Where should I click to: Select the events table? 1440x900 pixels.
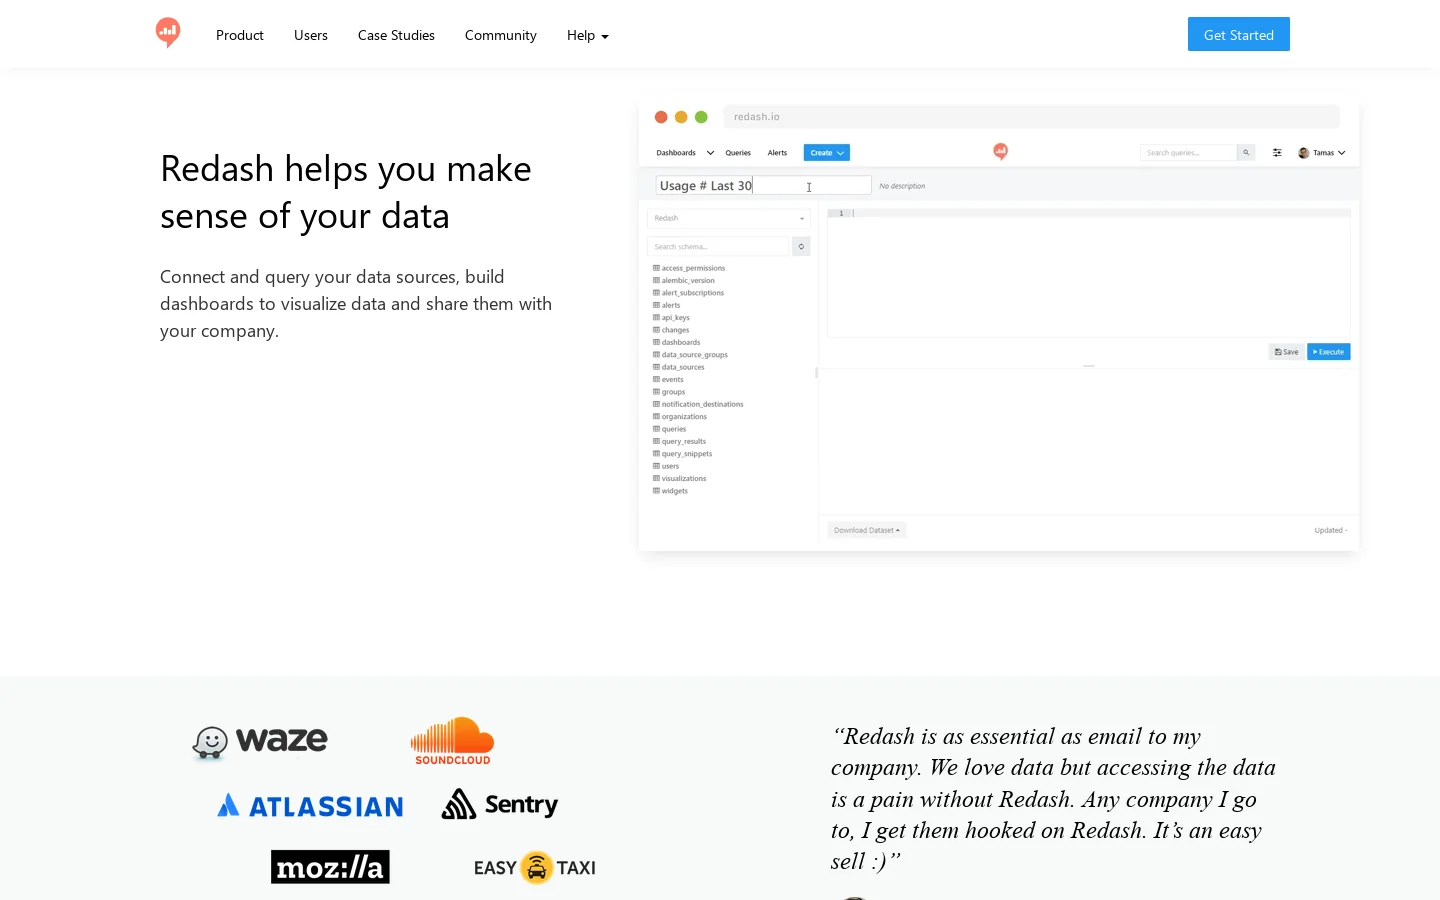[668, 380]
